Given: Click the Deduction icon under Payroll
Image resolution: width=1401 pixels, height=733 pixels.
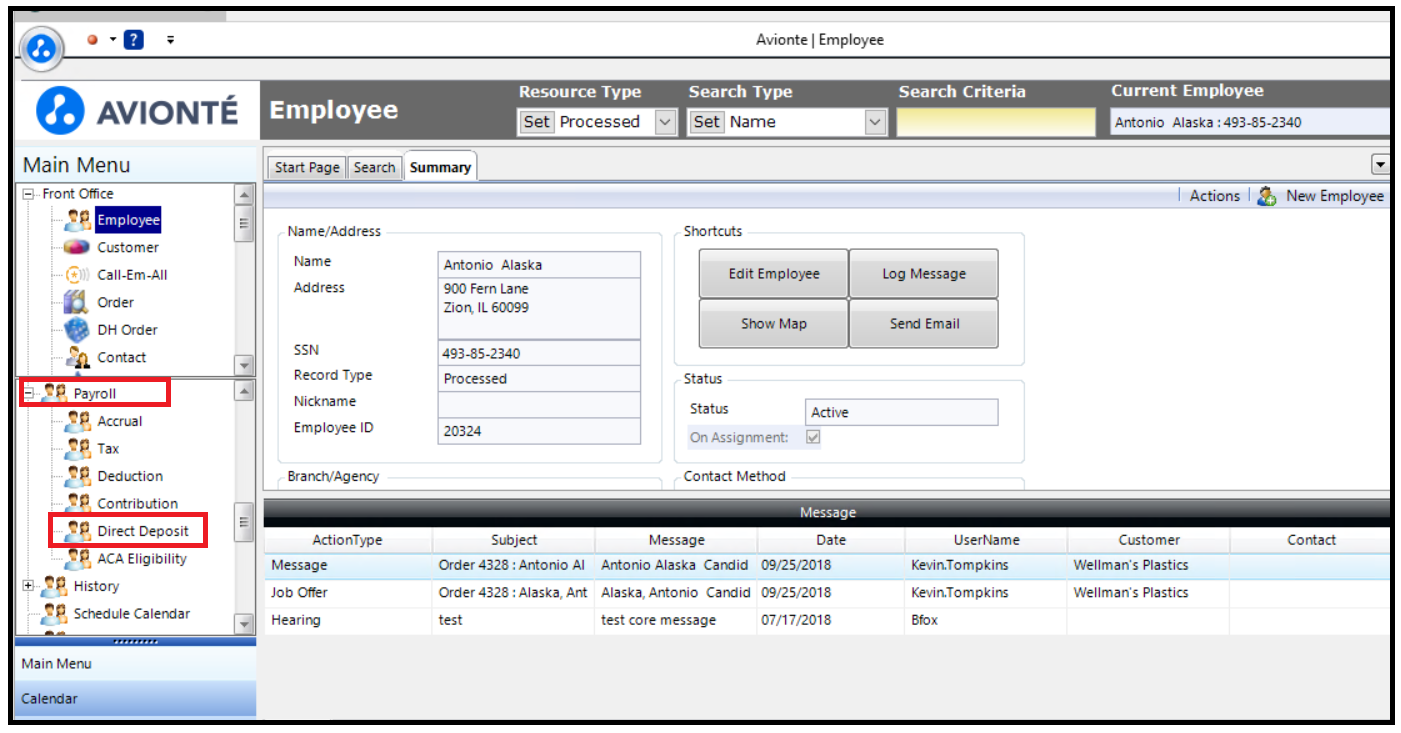Looking at the screenshot, I should [x=78, y=476].
